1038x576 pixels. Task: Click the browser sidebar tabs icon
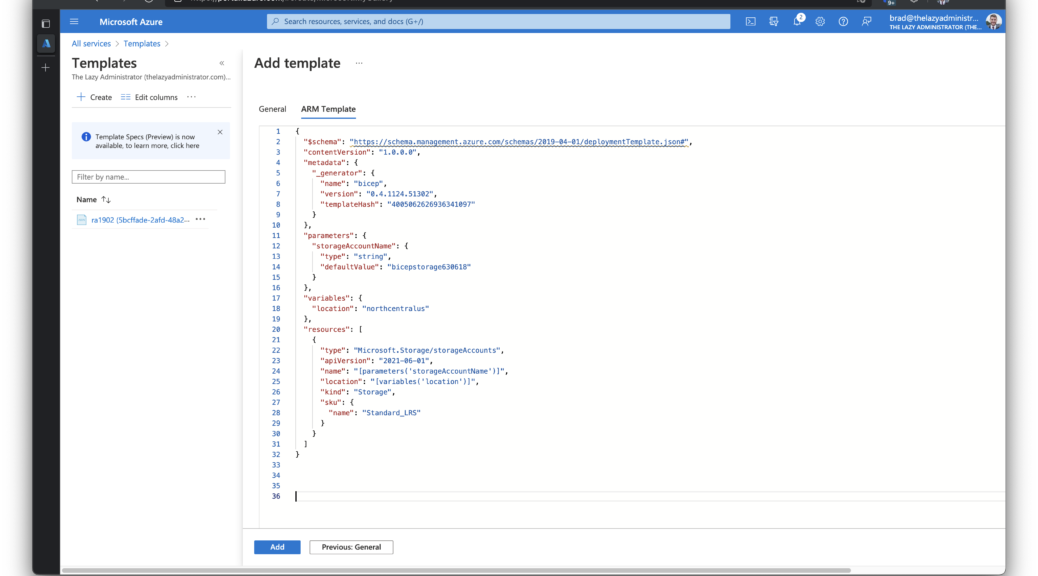coord(46,24)
